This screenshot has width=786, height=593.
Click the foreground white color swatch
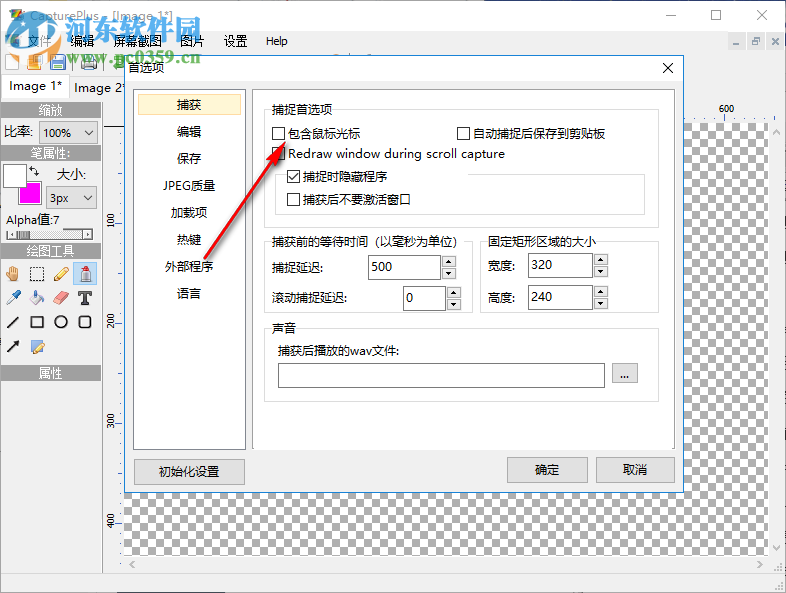coord(15,175)
